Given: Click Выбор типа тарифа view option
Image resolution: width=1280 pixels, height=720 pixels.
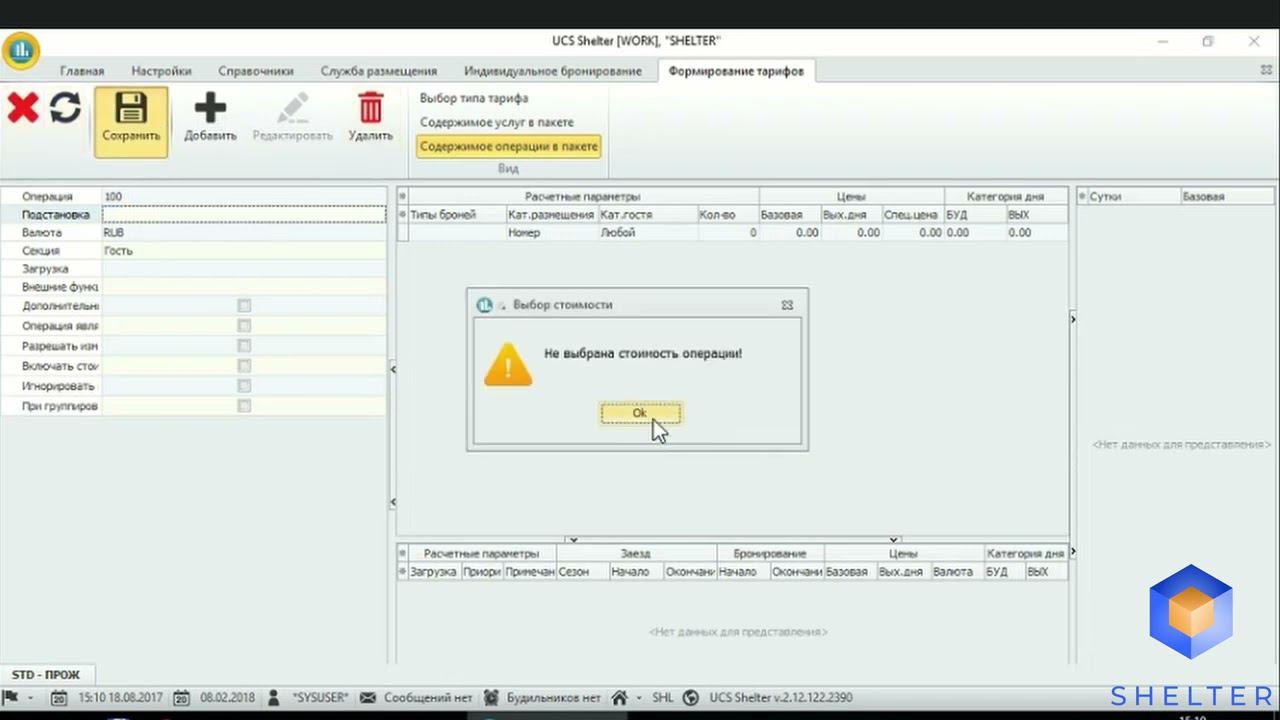Looking at the screenshot, I should point(474,98).
